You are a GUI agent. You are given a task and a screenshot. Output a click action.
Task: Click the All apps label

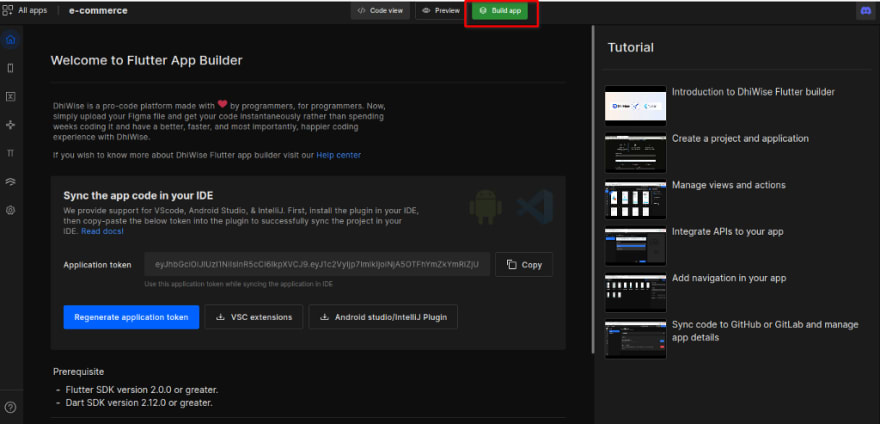point(33,10)
